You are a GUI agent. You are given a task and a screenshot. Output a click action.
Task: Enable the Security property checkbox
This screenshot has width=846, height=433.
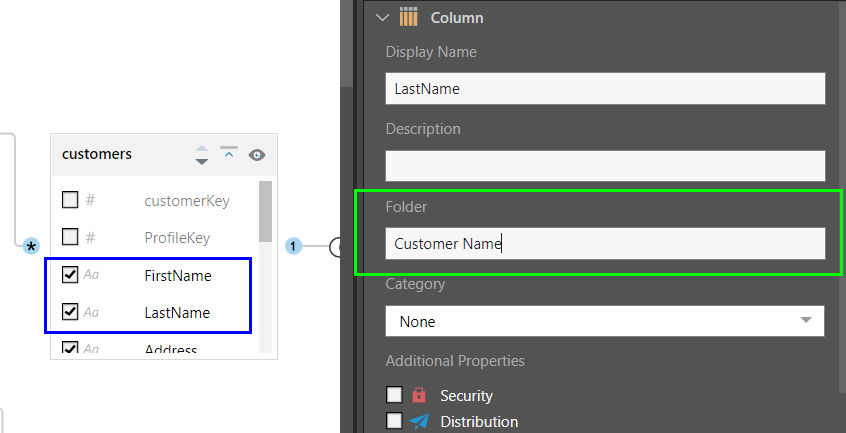[x=394, y=395]
